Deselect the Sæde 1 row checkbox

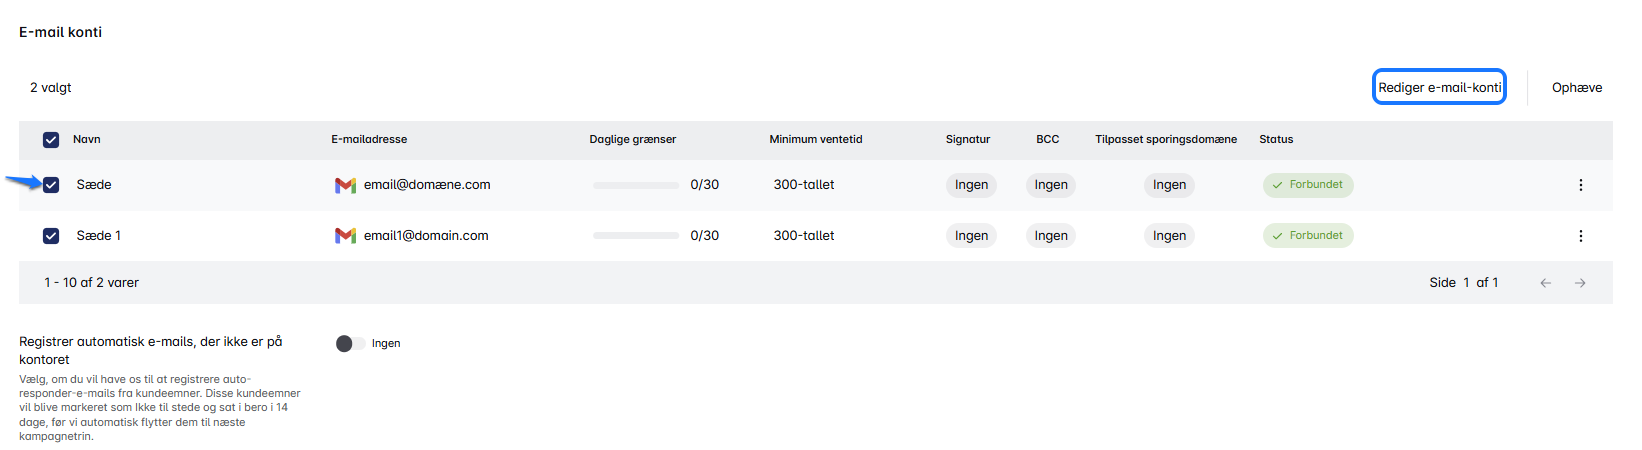[x=51, y=236]
